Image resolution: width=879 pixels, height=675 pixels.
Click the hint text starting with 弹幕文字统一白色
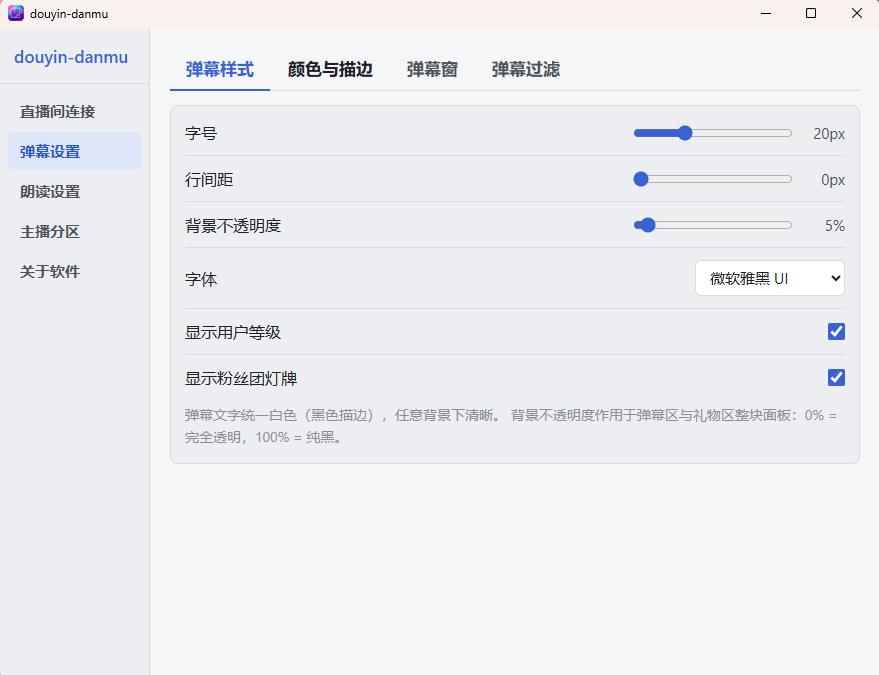[x=511, y=426]
